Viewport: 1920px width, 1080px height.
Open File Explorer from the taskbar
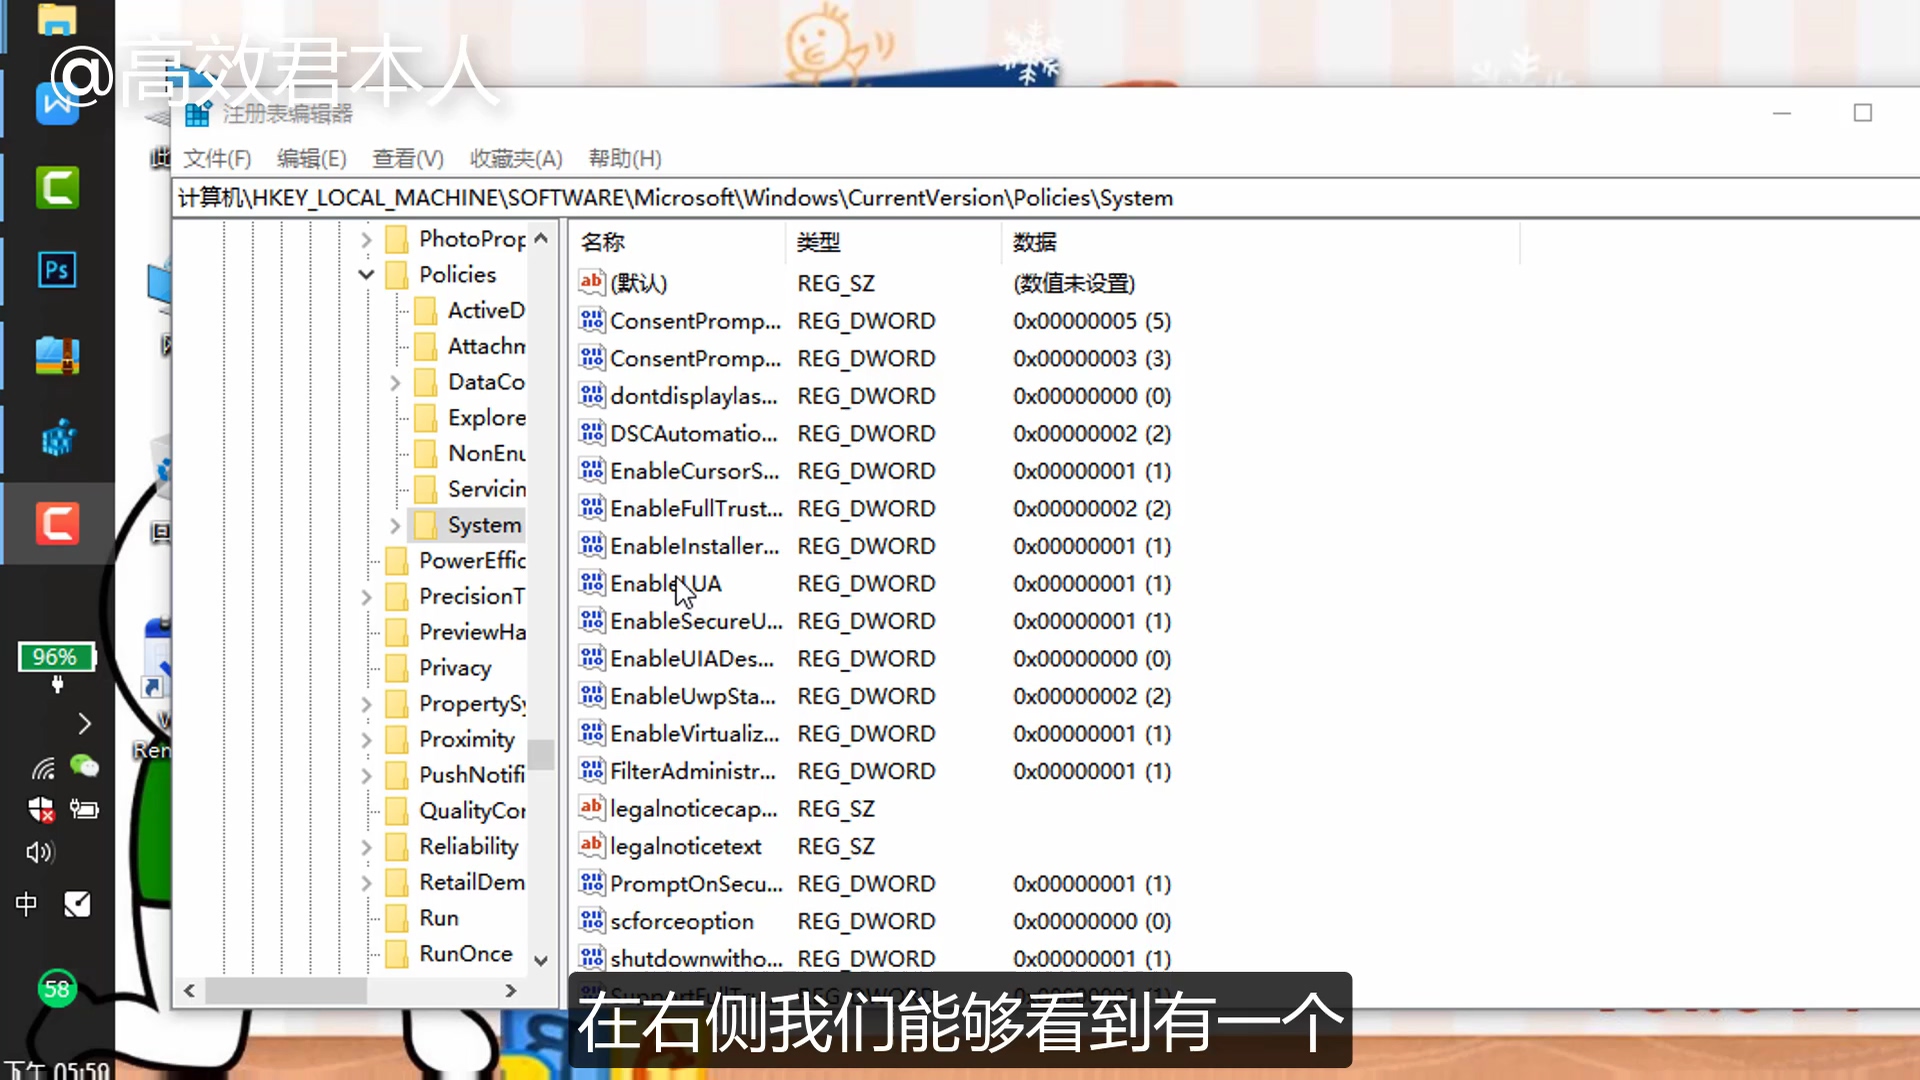[x=57, y=18]
